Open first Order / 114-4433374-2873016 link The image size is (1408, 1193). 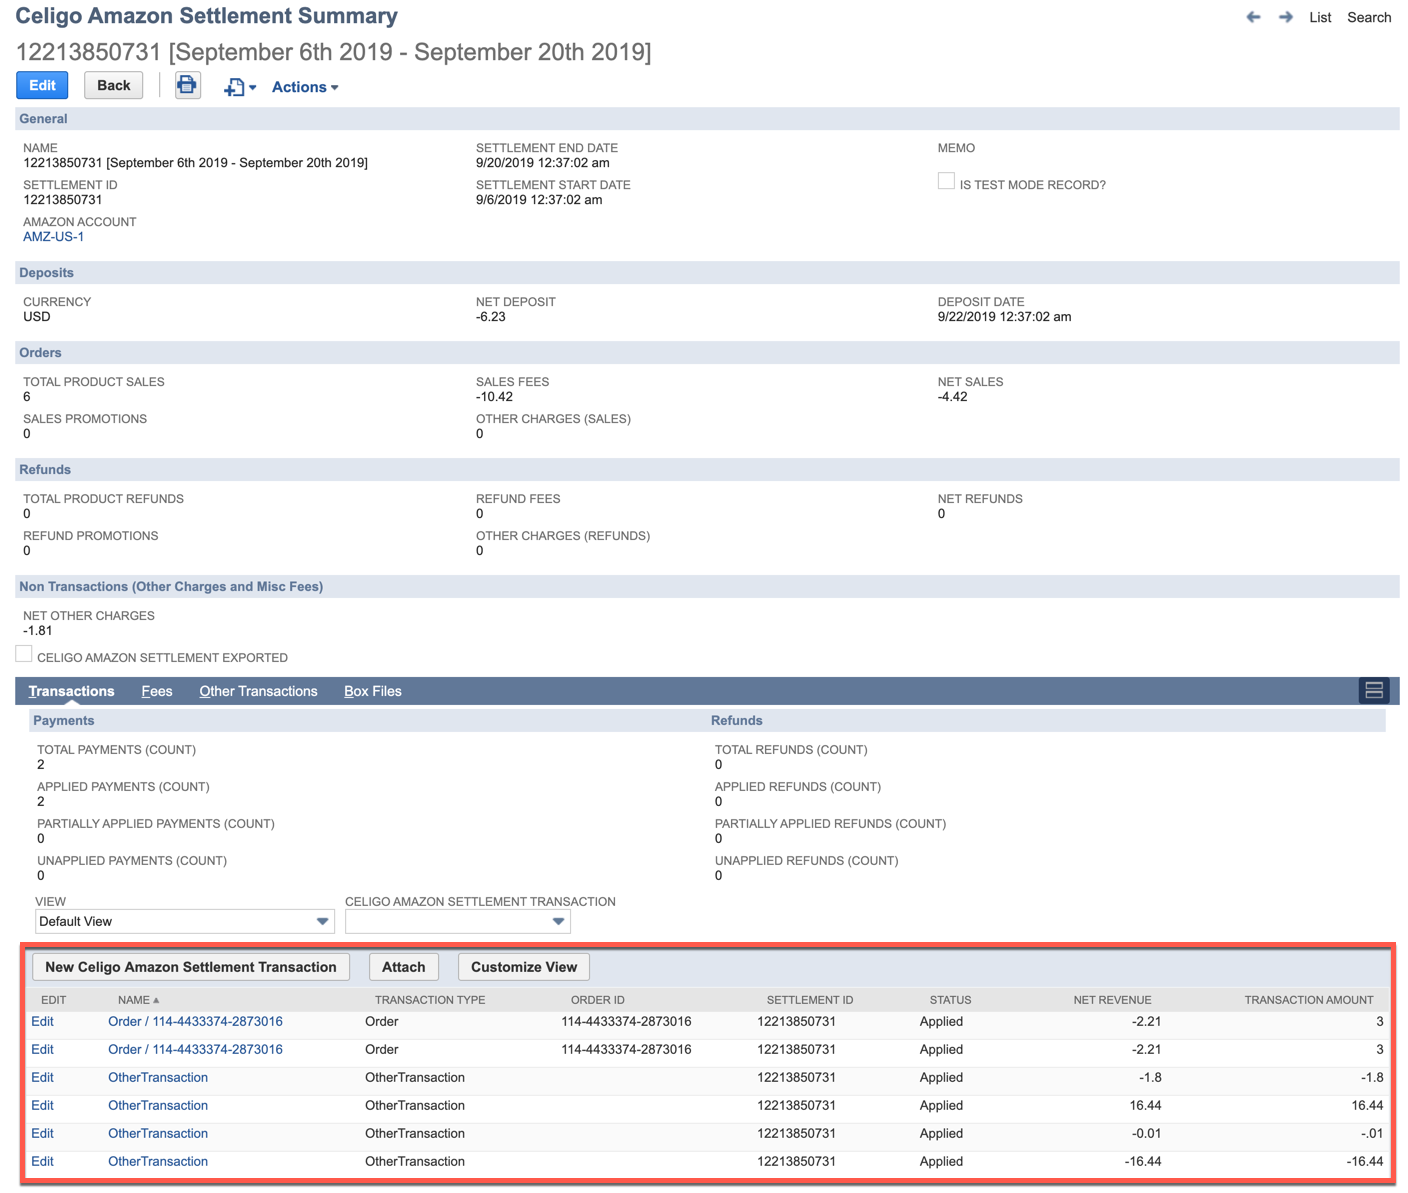(x=195, y=1022)
